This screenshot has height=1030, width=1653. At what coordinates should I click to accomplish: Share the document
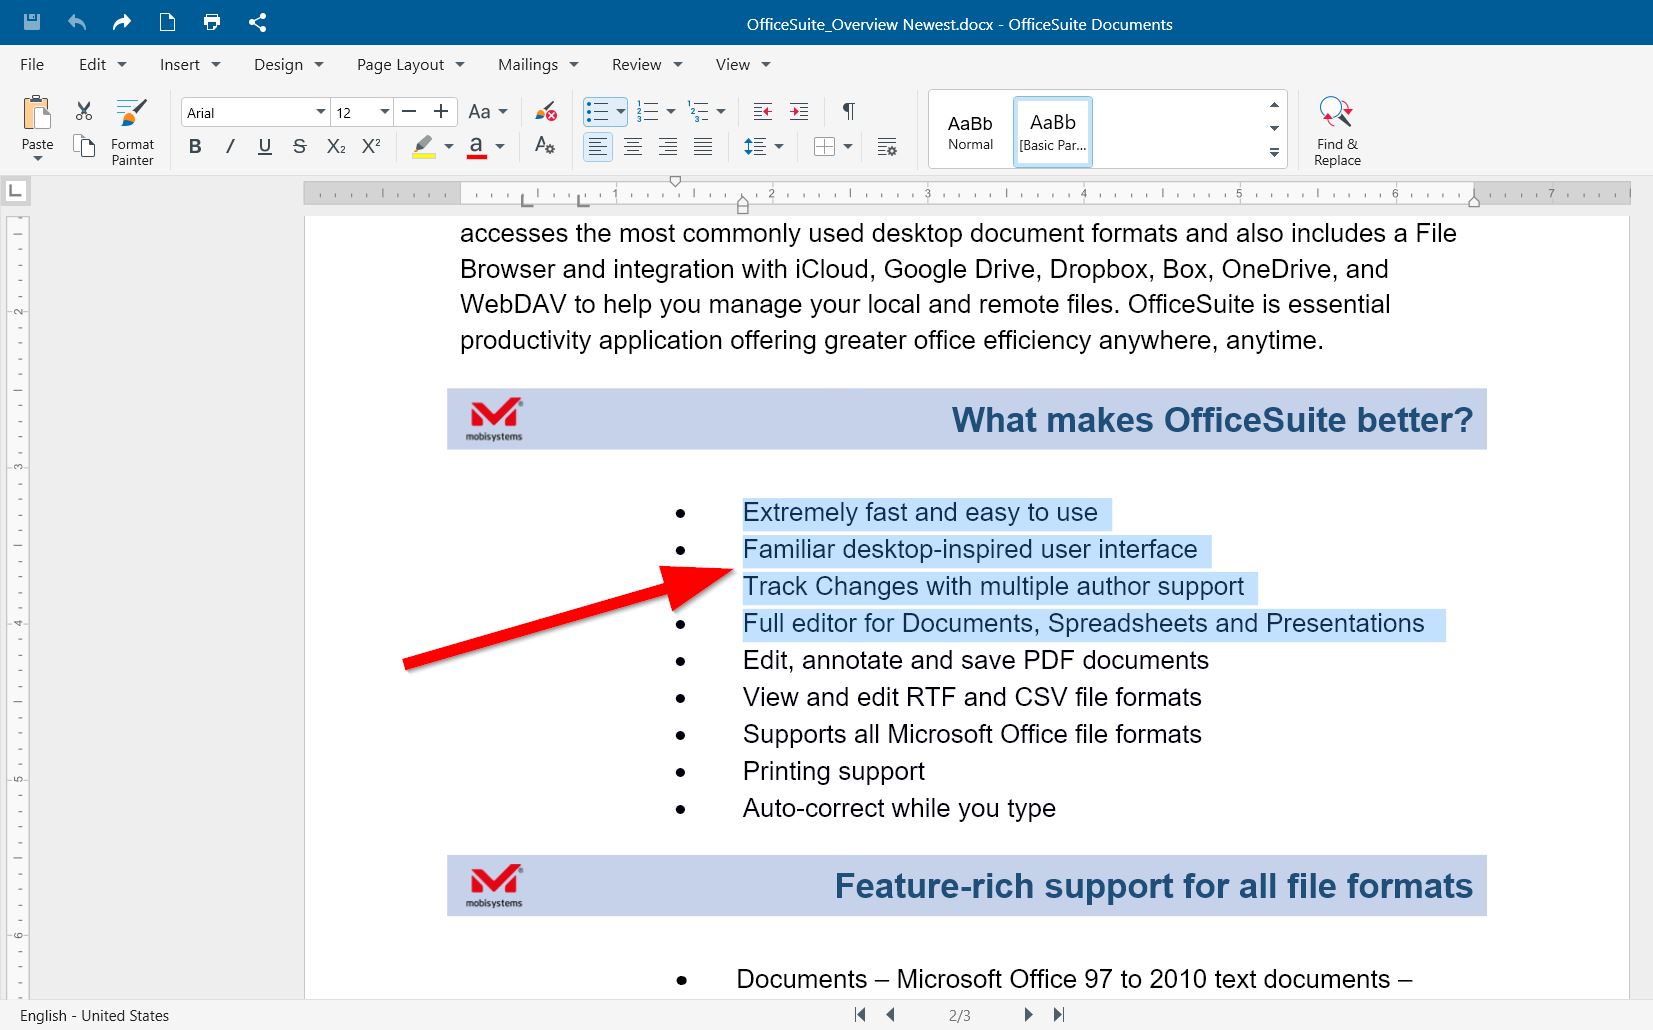point(257,22)
